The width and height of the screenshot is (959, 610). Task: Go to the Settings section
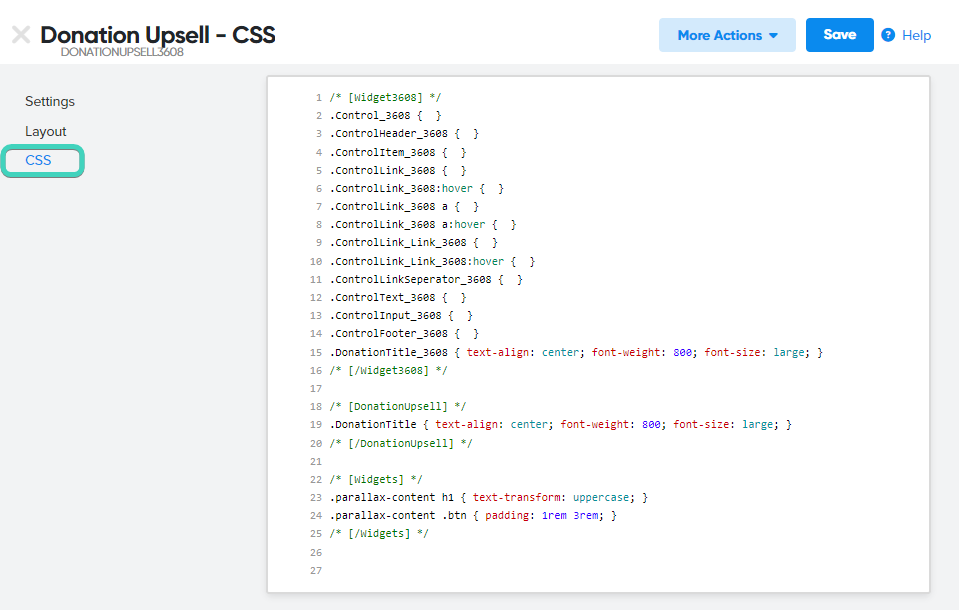50,102
